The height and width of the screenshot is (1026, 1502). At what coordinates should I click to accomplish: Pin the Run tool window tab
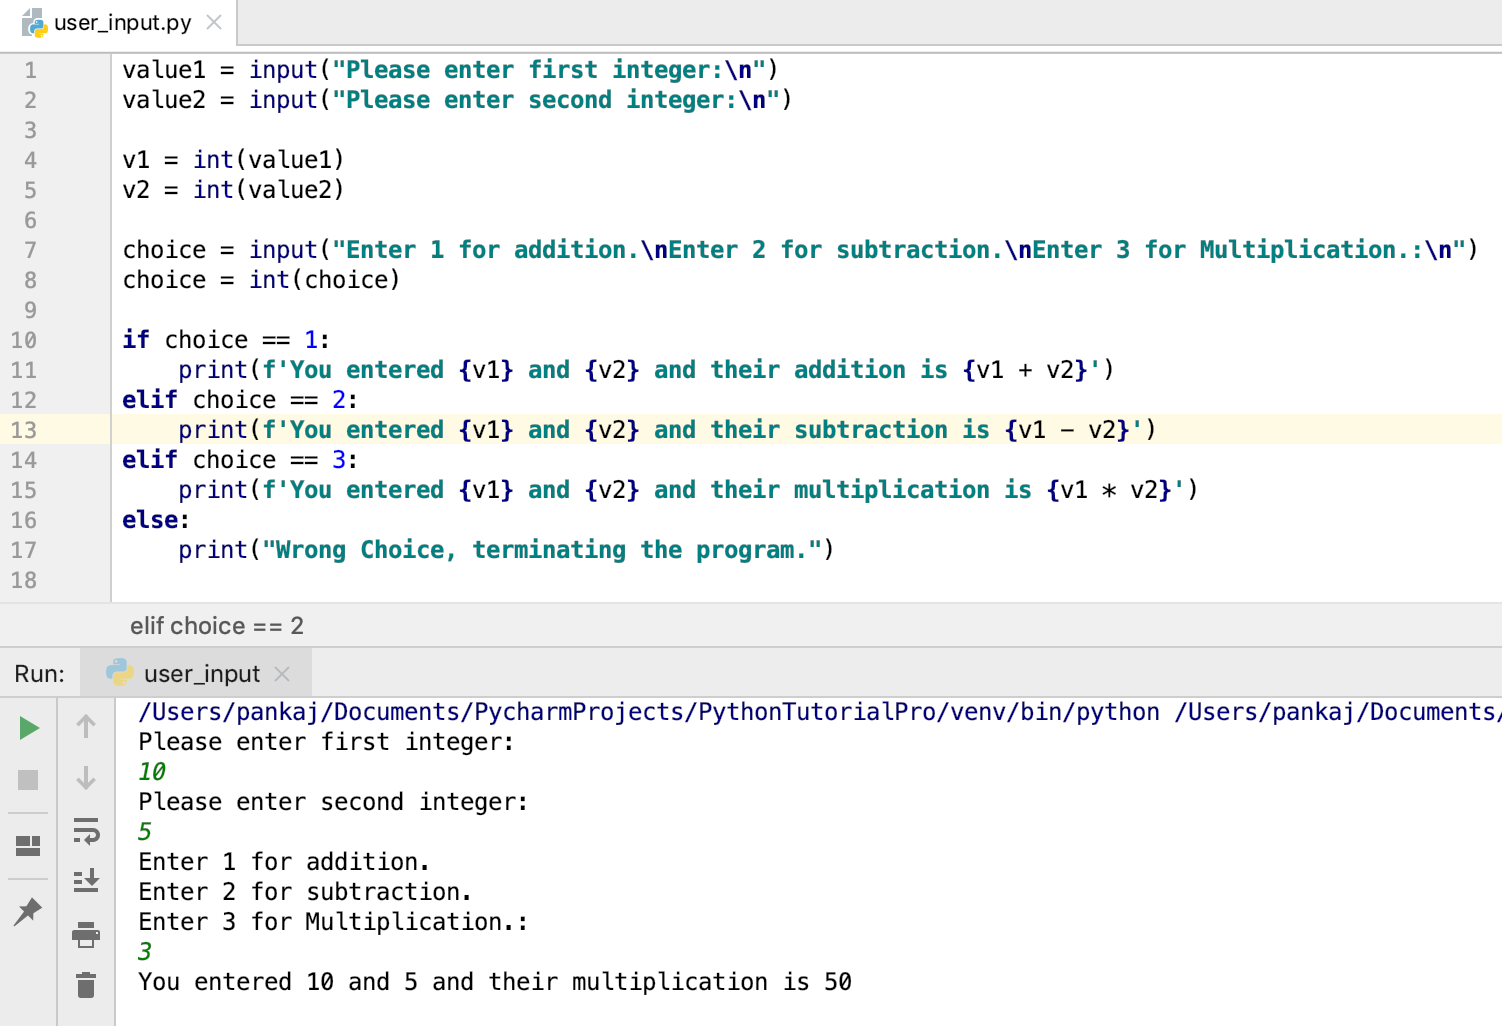27,911
